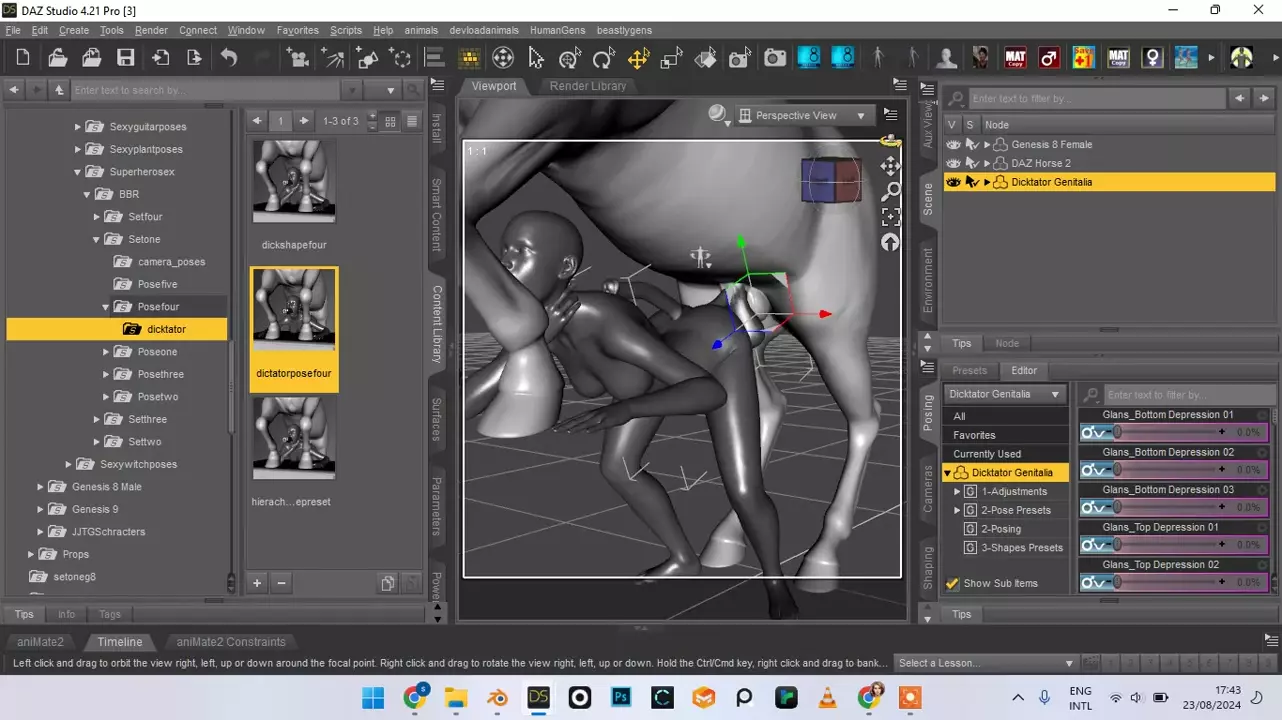The height and width of the screenshot is (720, 1282).
Task: Hide the Genesis 8 Female node
Action: pos(953,145)
